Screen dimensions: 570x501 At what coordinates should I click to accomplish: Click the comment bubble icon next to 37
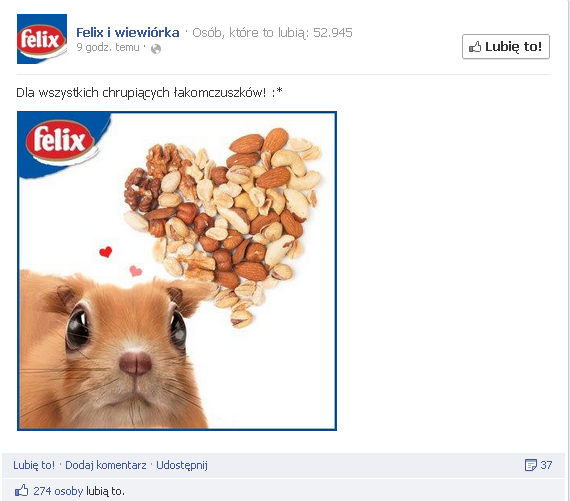pyautogui.click(x=530, y=465)
